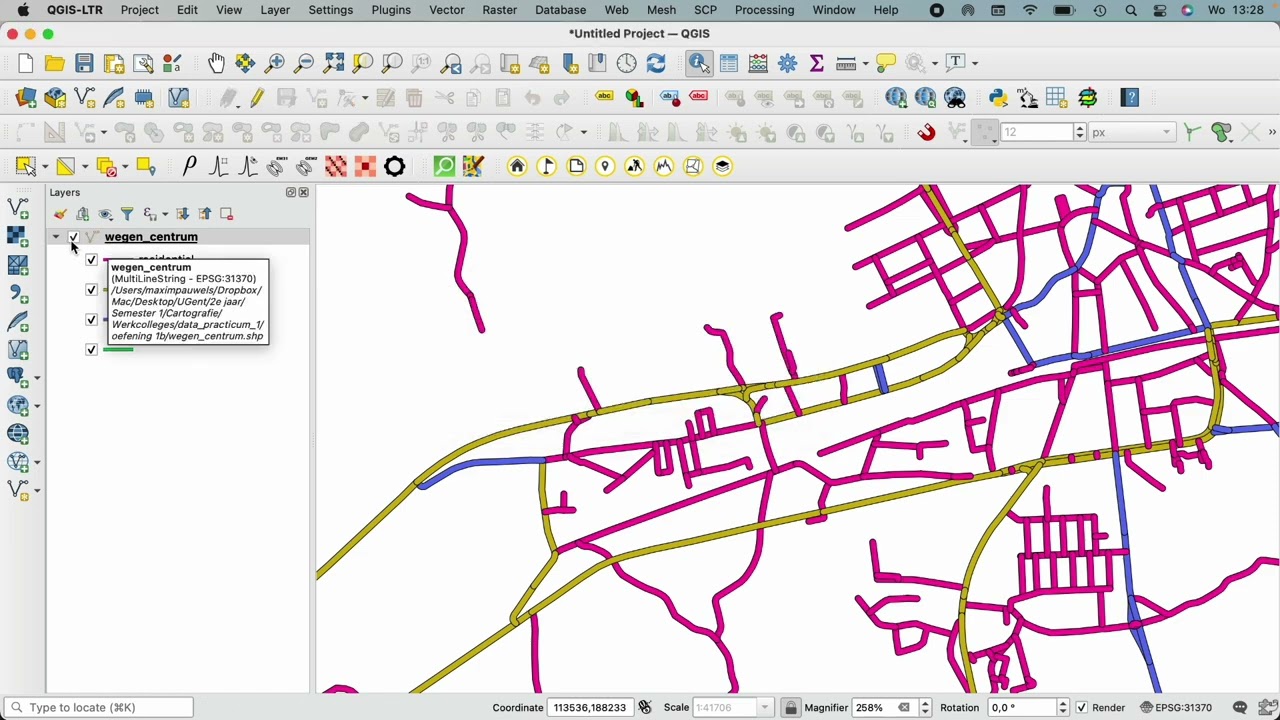Image resolution: width=1280 pixels, height=720 pixels.
Task: Toggle the lock scale padlock button
Action: point(790,708)
